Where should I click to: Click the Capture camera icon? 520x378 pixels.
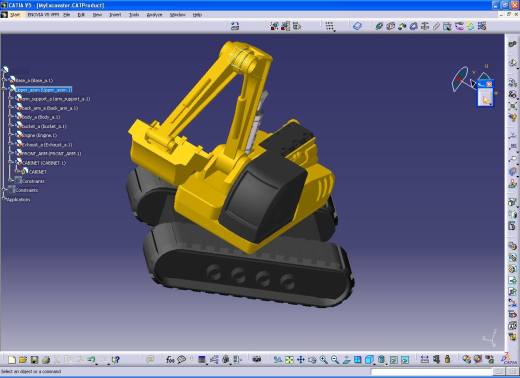(256, 359)
